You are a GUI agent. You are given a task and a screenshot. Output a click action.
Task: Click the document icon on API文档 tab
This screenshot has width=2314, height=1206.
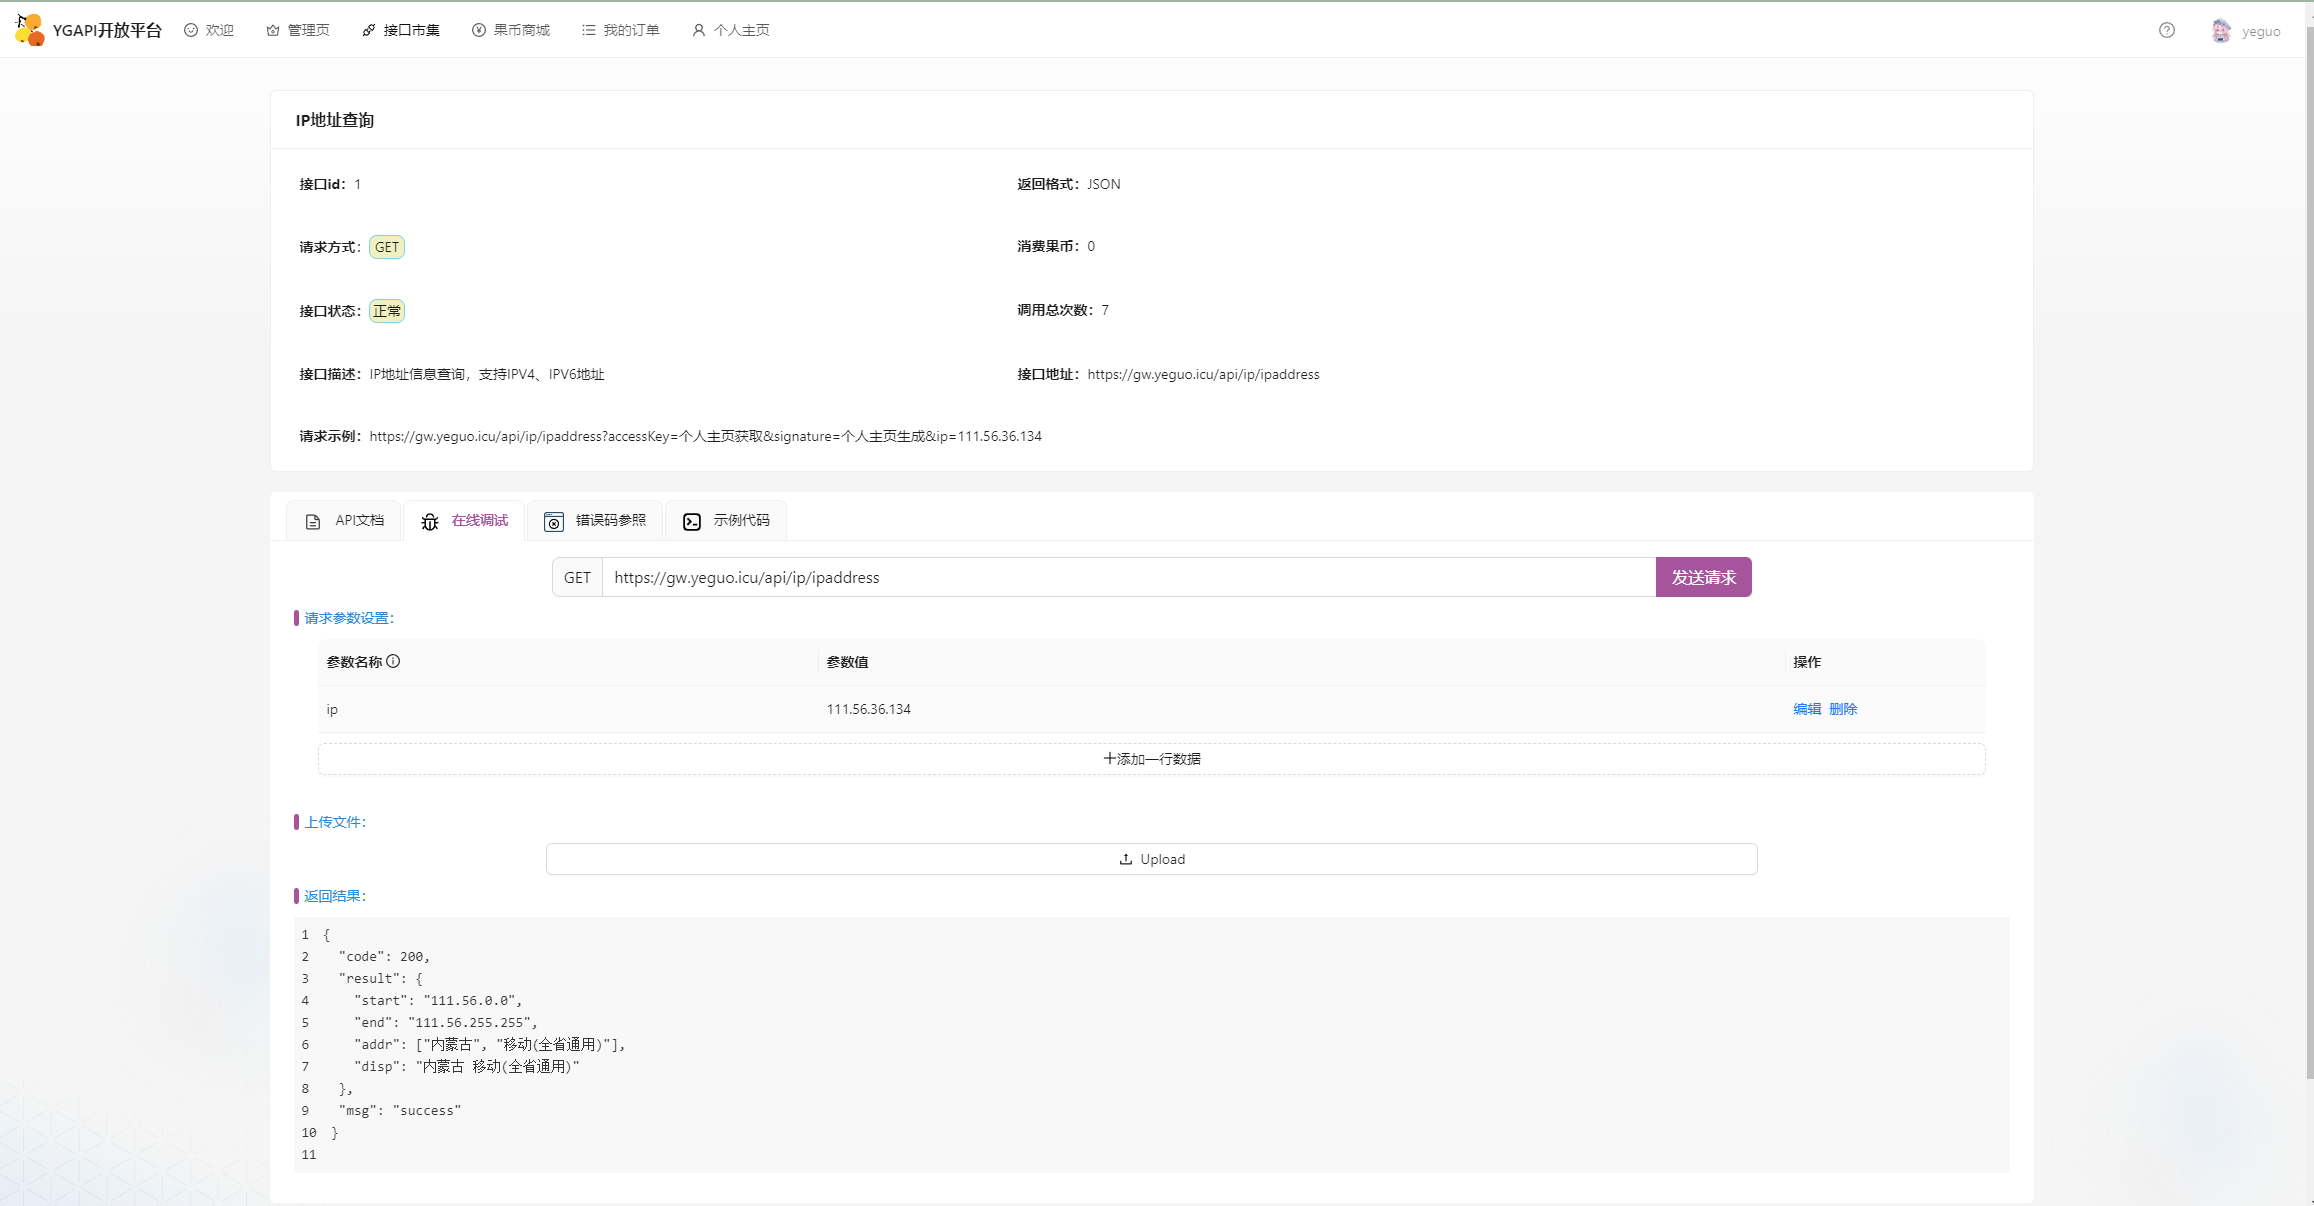313,521
